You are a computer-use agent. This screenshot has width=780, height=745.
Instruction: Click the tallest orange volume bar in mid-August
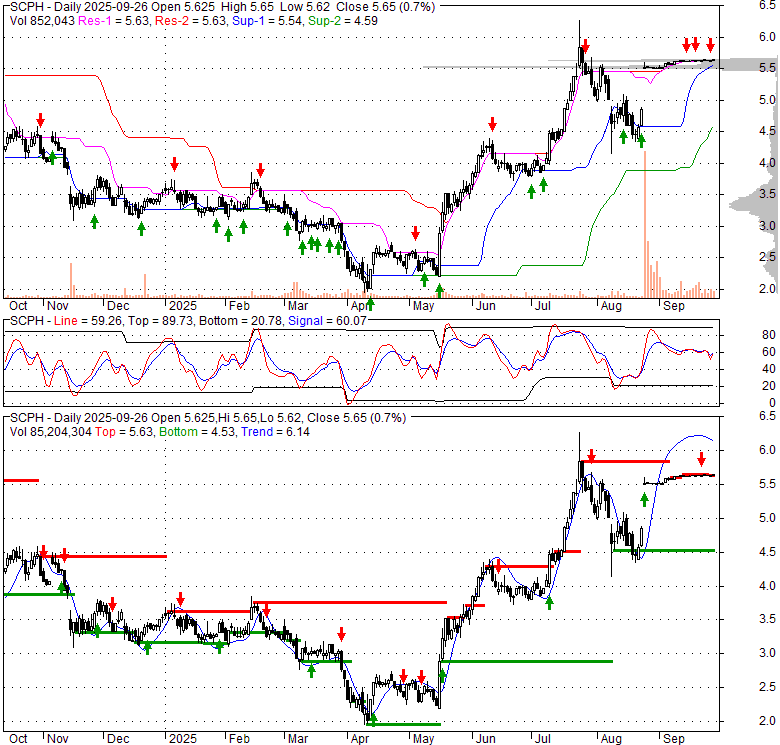[x=645, y=224]
